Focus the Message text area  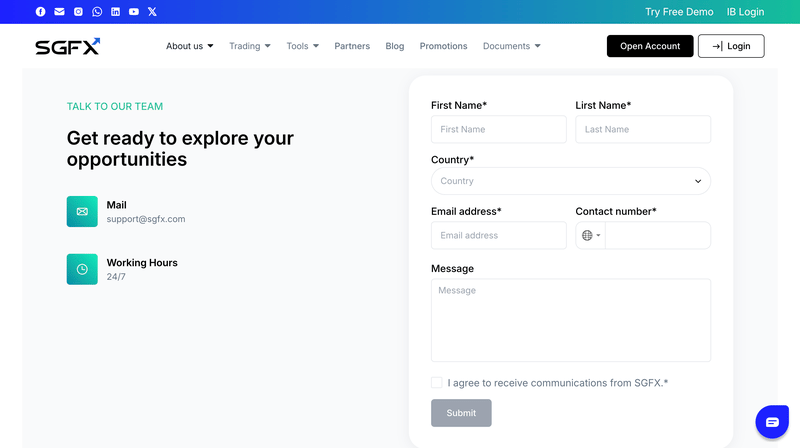[571, 320]
